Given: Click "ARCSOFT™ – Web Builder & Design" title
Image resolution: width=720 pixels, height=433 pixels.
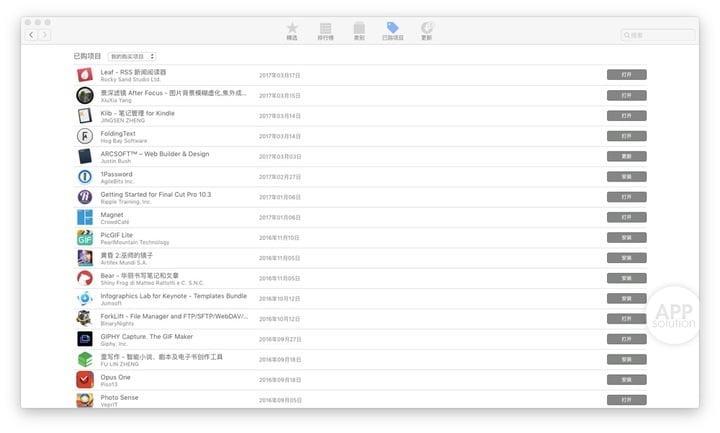Looking at the screenshot, I should [155, 153].
